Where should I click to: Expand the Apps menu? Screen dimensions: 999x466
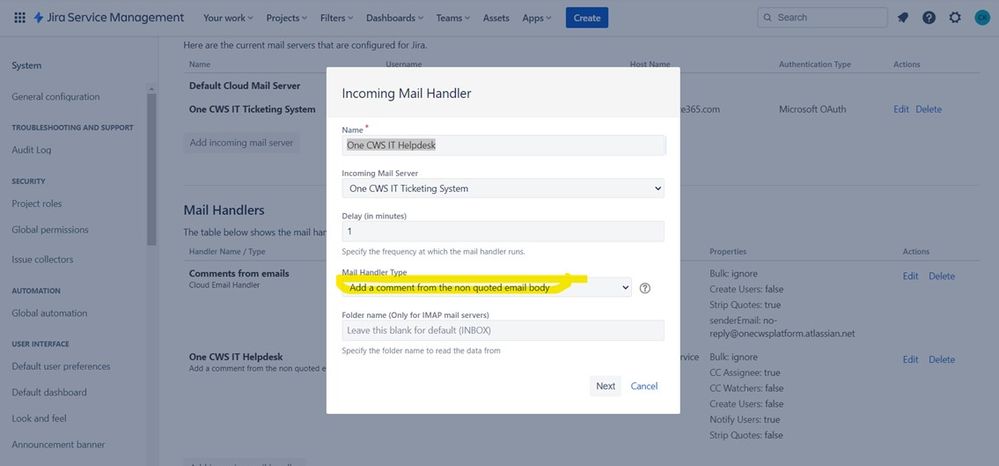coord(536,18)
